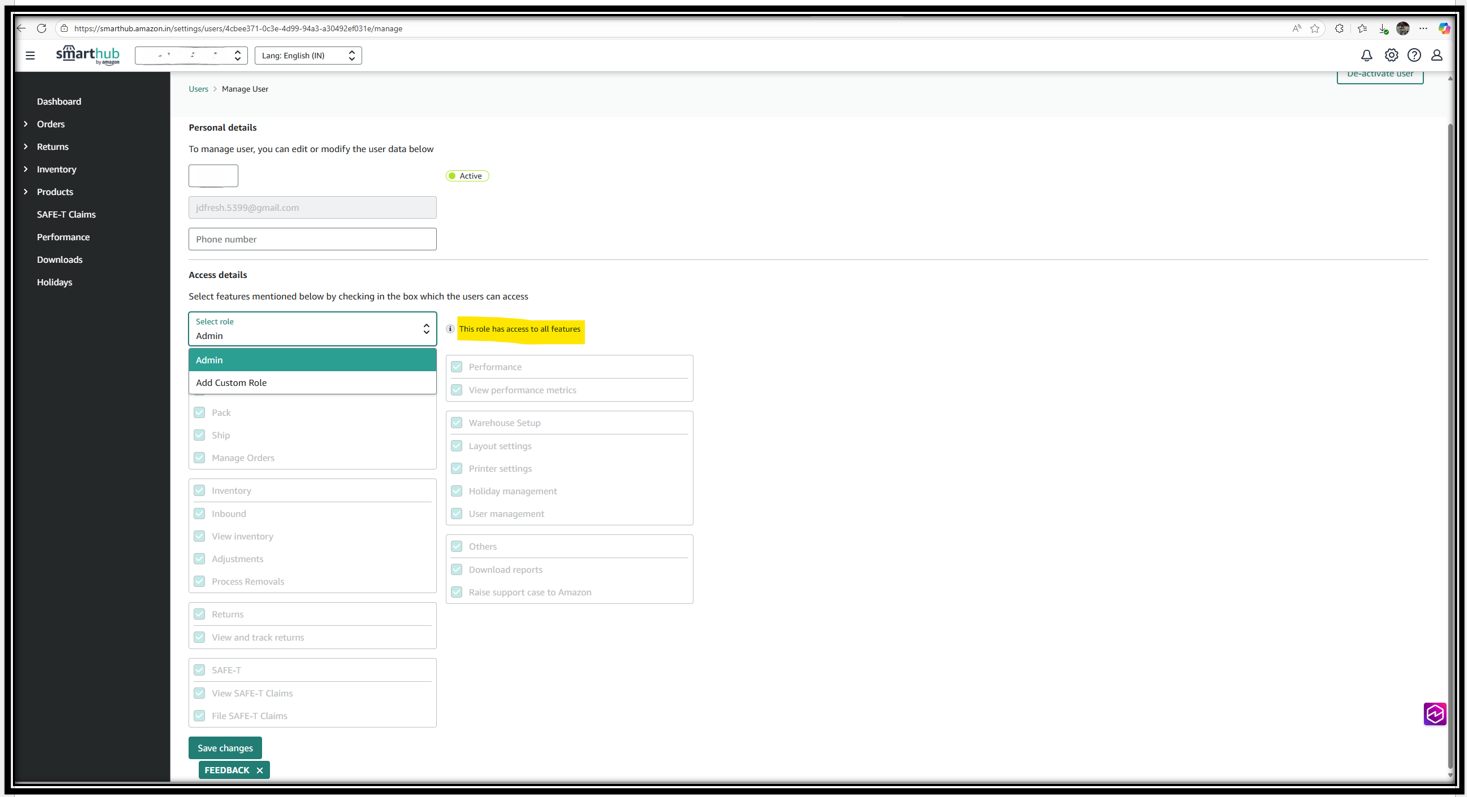
Task: Toggle the Manage Orders checkbox
Action: 199,458
